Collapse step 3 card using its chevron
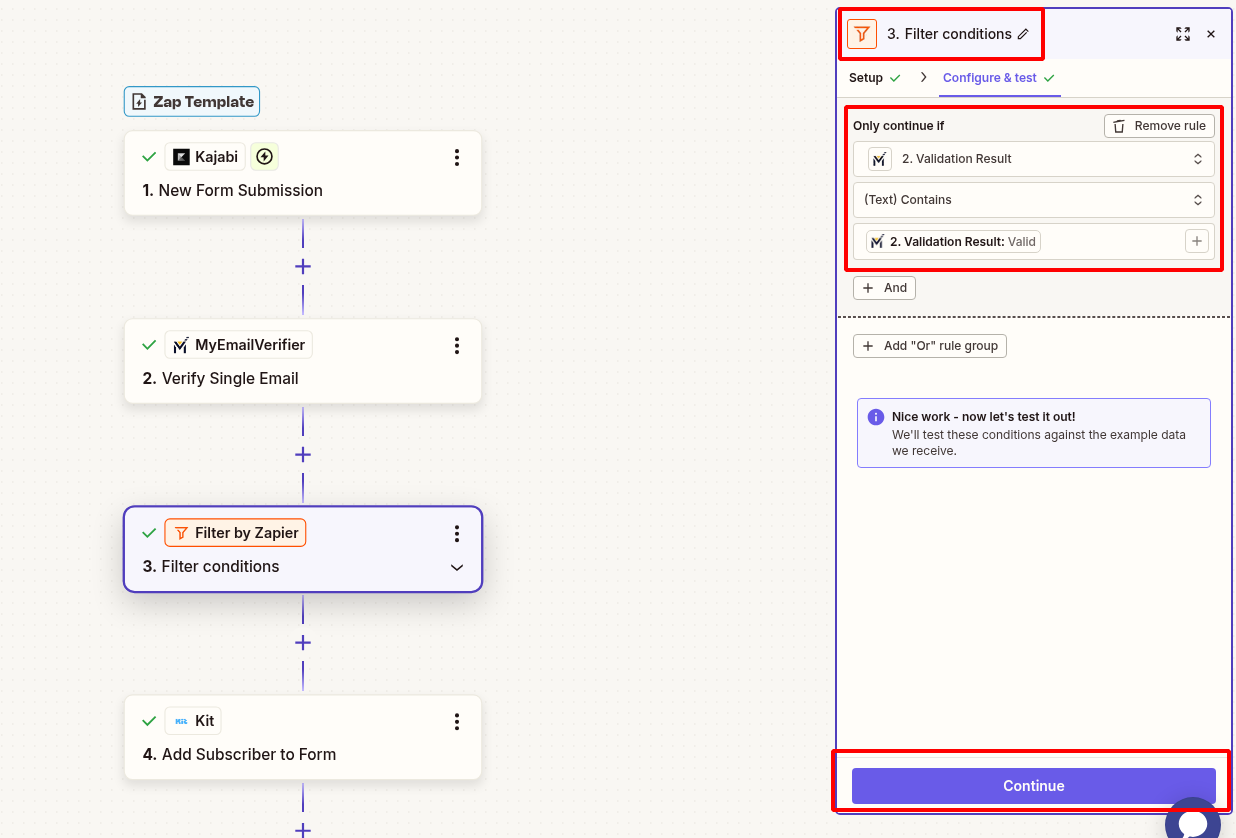The image size is (1236, 838). click(457, 567)
